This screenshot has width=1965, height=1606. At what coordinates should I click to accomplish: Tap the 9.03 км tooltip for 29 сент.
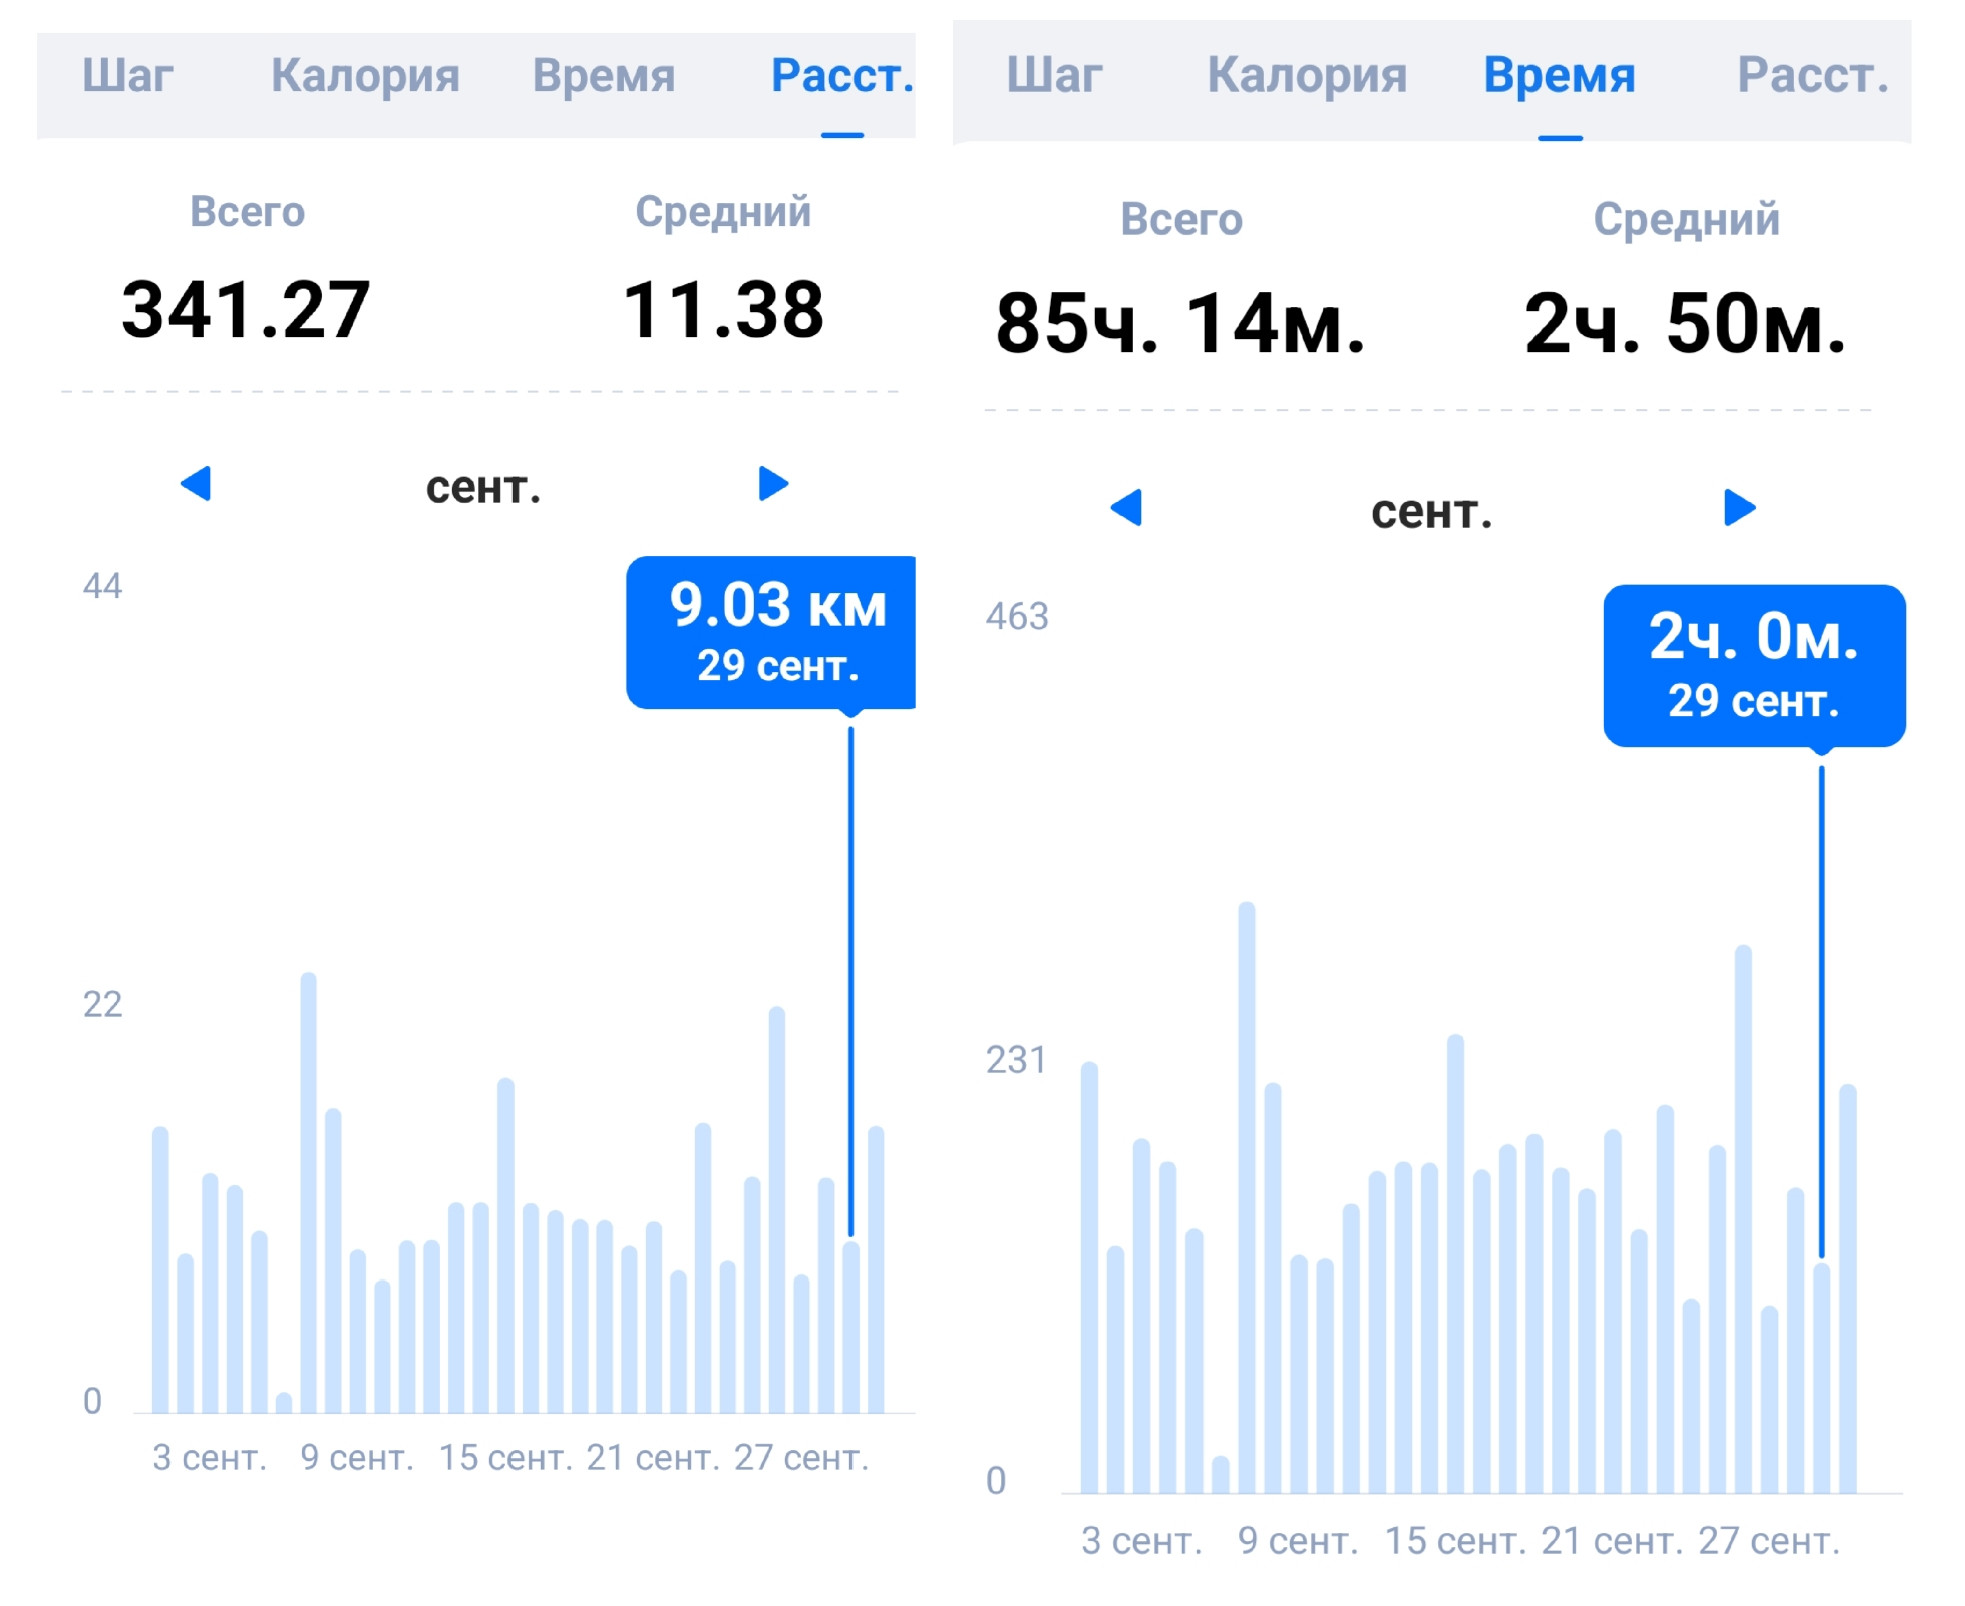pyautogui.click(x=771, y=633)
